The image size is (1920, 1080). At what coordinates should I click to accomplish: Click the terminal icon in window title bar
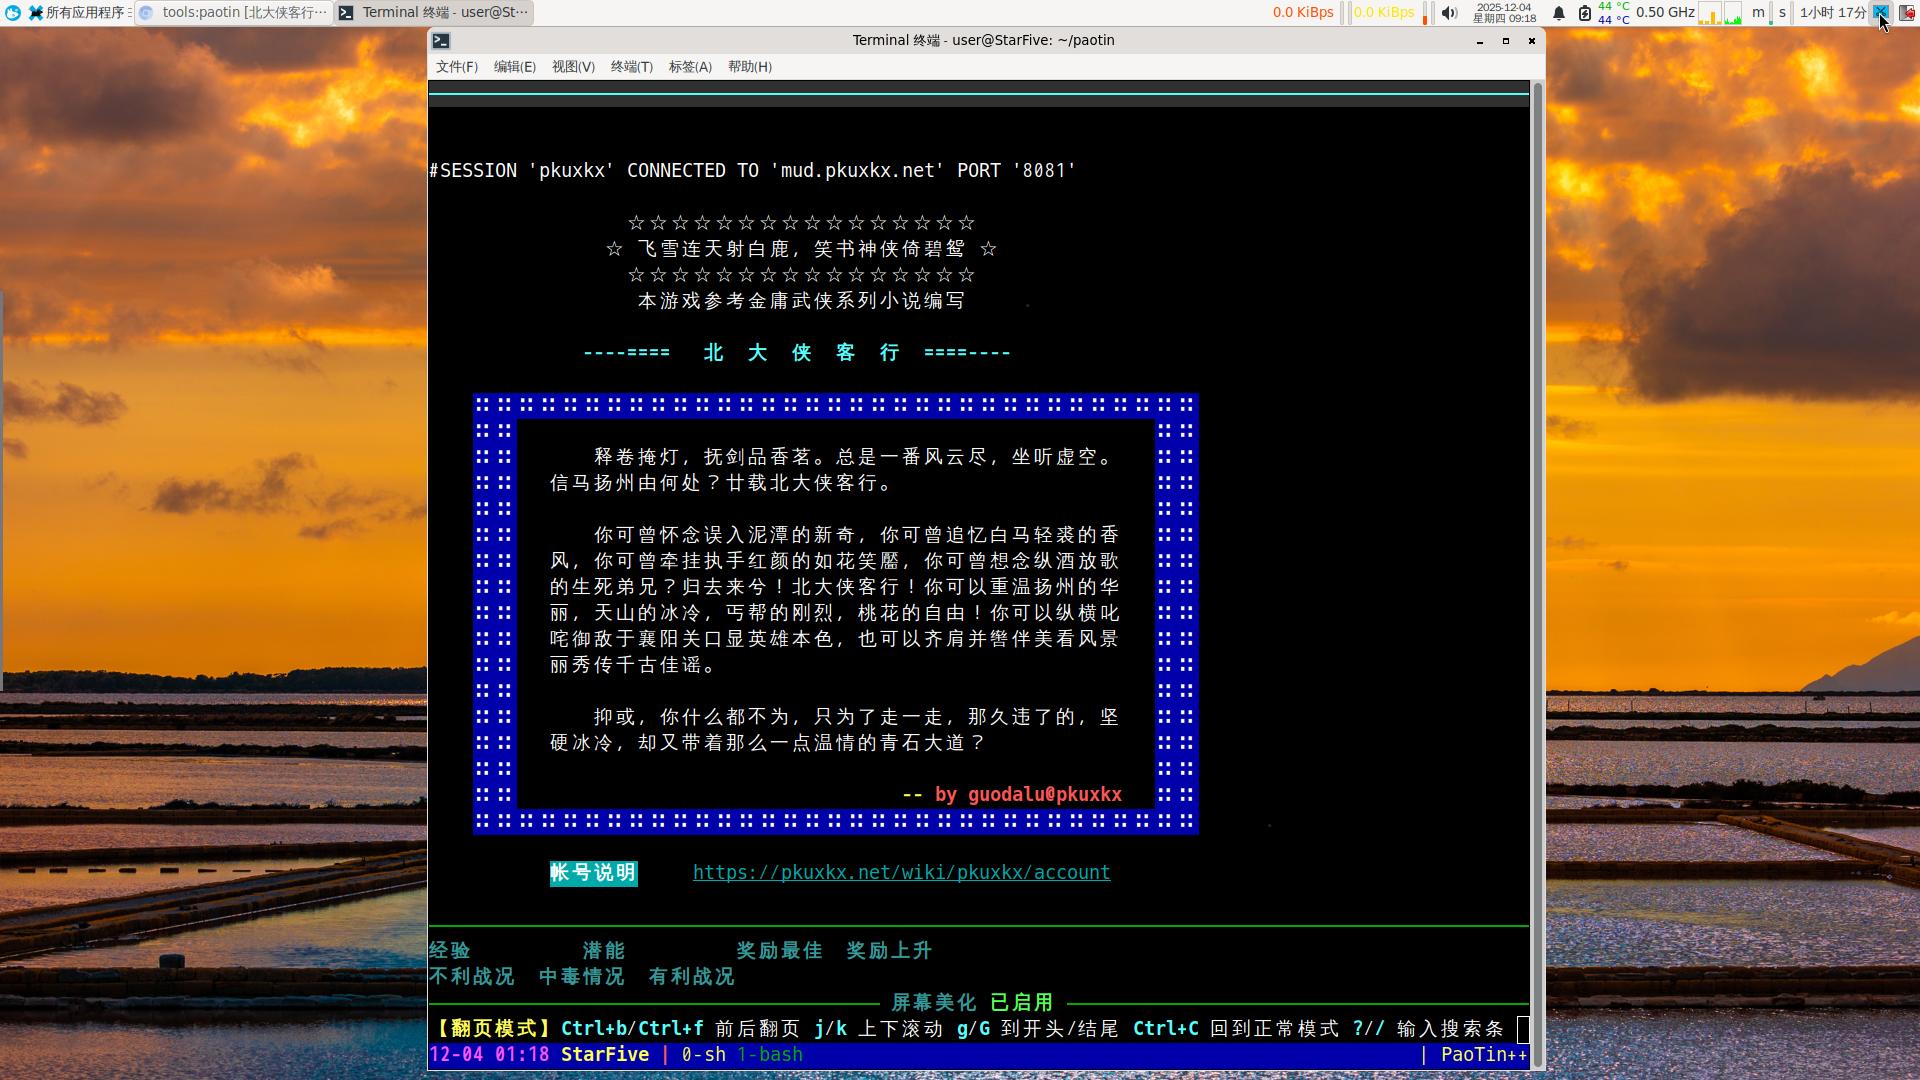[x=441, y=41]
